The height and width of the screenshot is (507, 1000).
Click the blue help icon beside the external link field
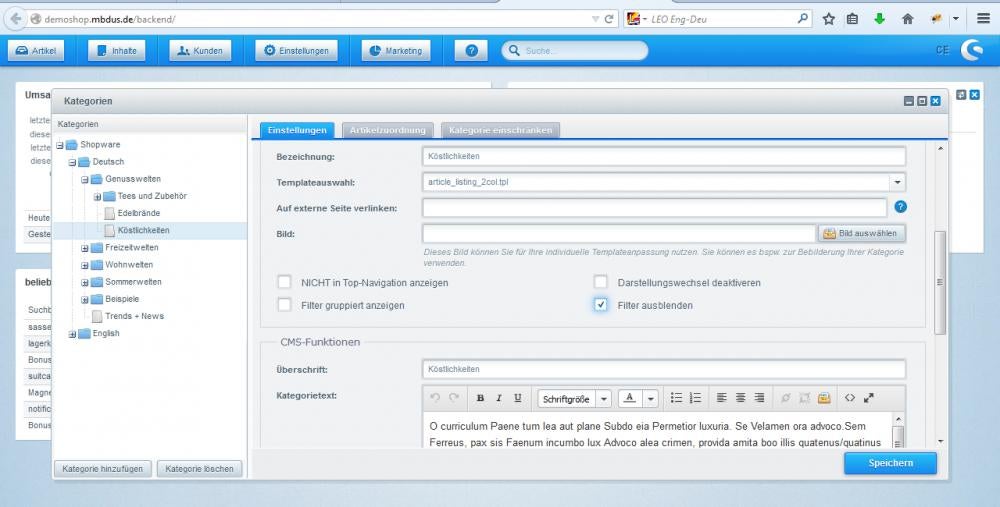[x=900, y=207]
